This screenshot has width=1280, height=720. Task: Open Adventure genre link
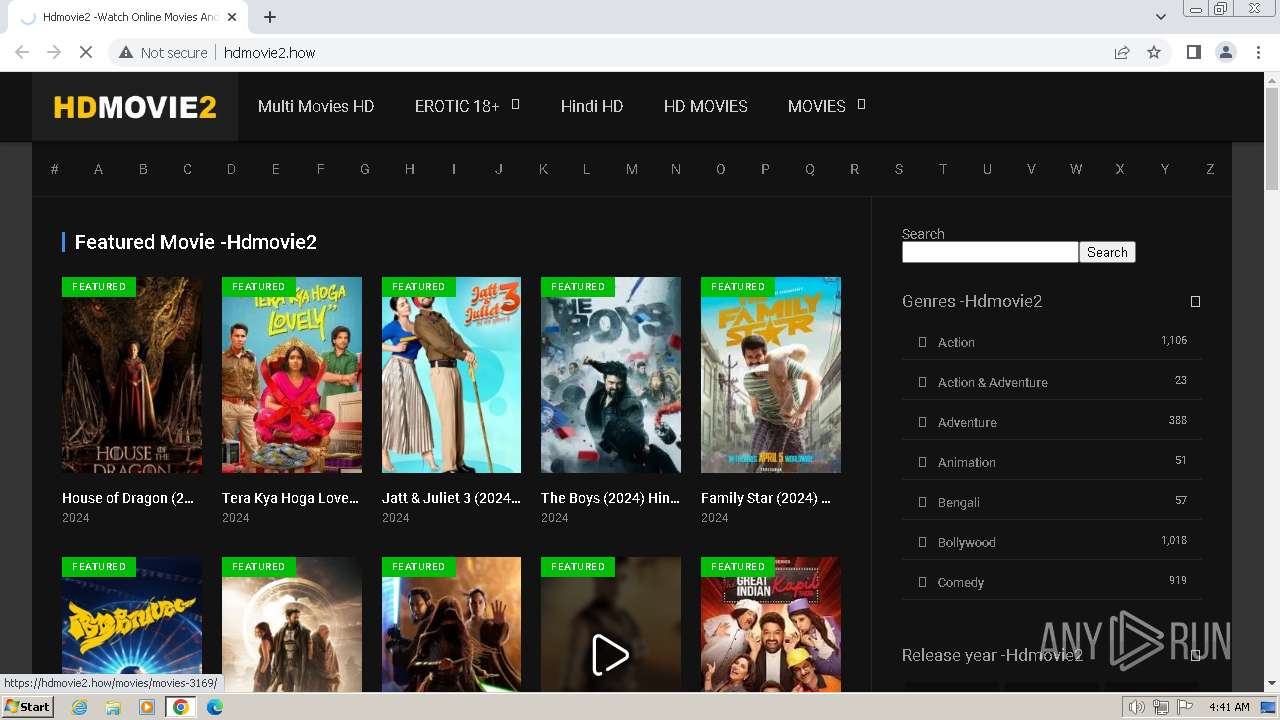967,422
